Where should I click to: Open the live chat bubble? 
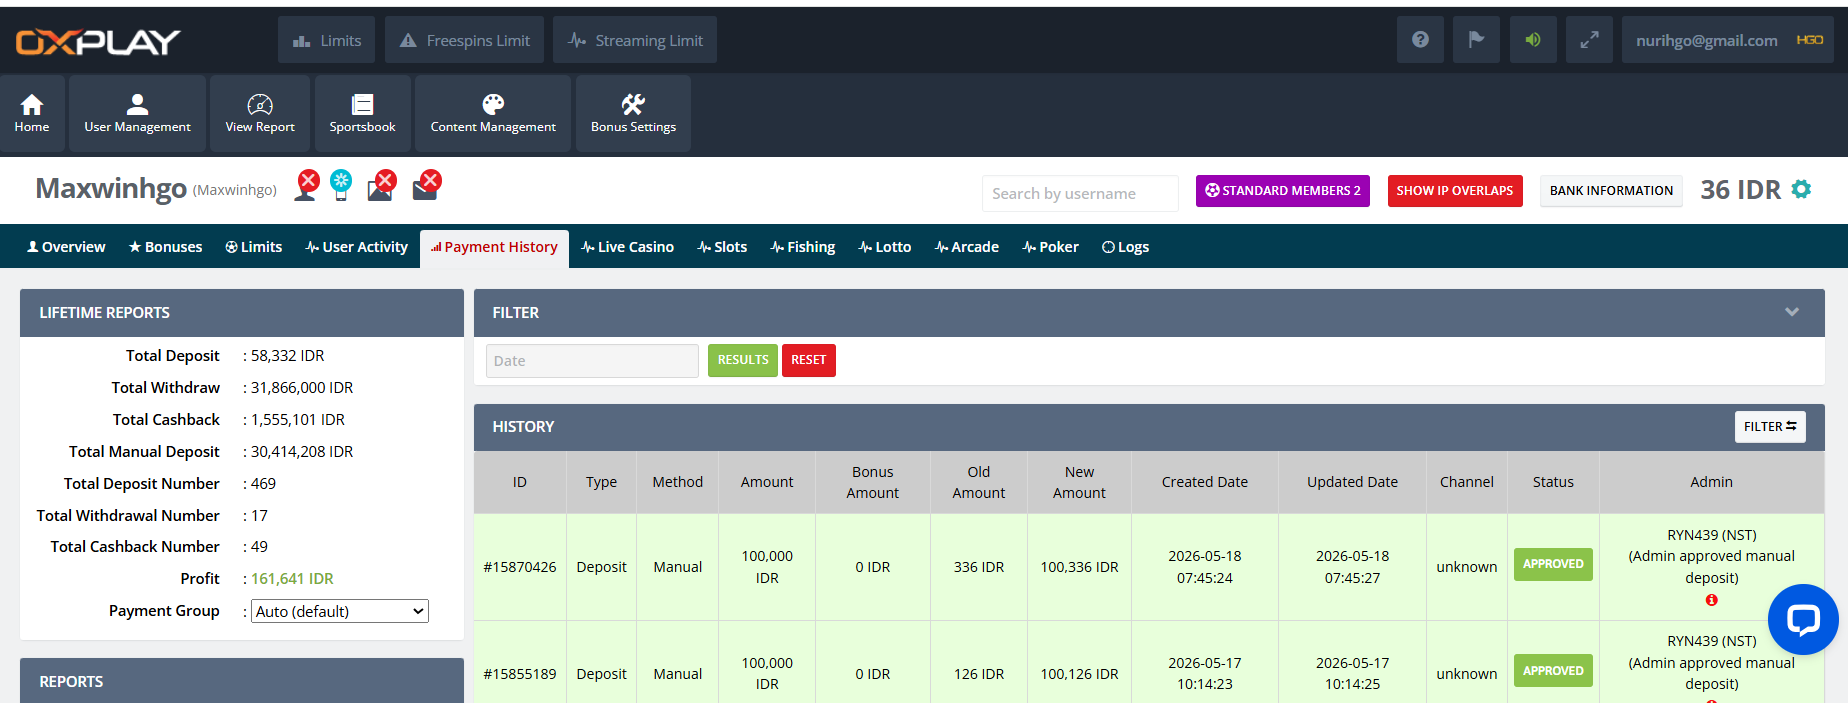click(x=1803, y=619)
